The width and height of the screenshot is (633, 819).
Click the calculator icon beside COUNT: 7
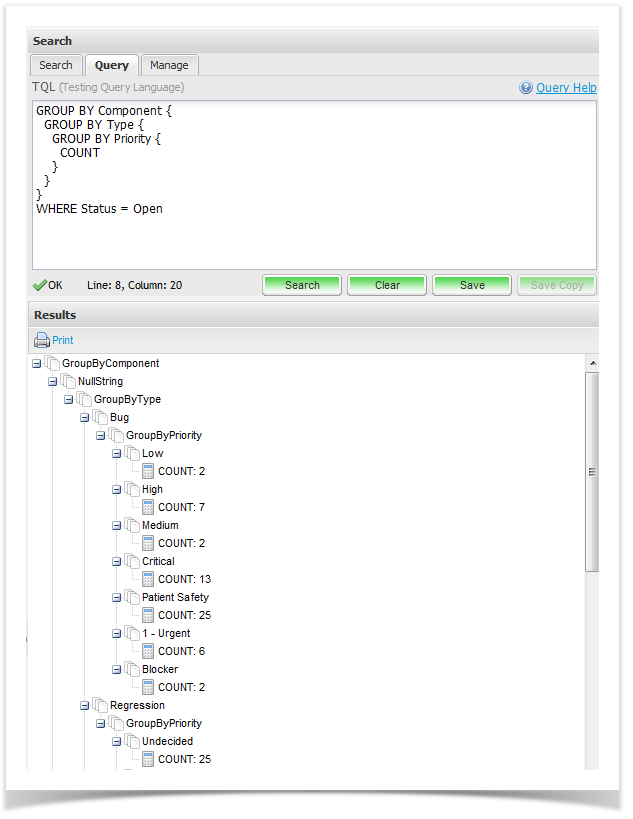(x=148, y=507)
